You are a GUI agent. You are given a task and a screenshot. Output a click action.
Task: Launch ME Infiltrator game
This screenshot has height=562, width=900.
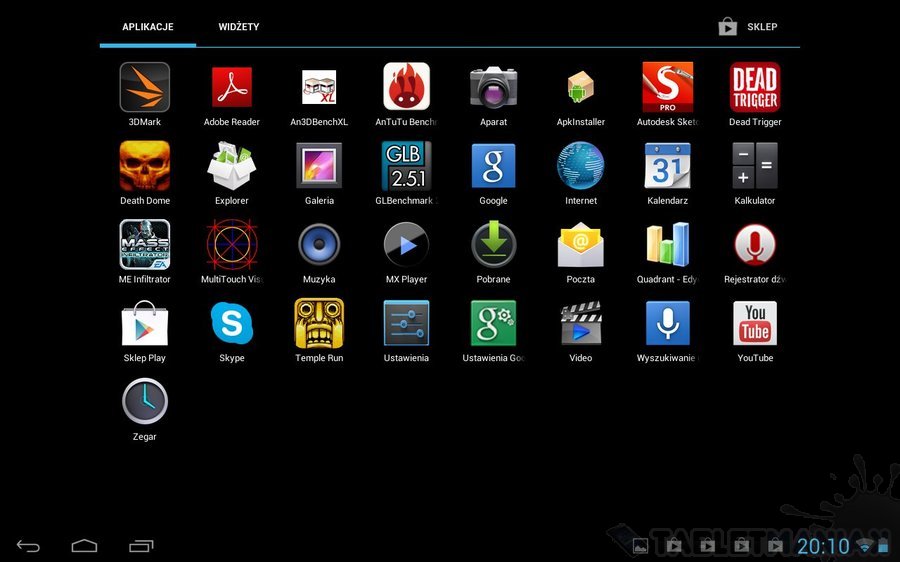tap(145, 245)
